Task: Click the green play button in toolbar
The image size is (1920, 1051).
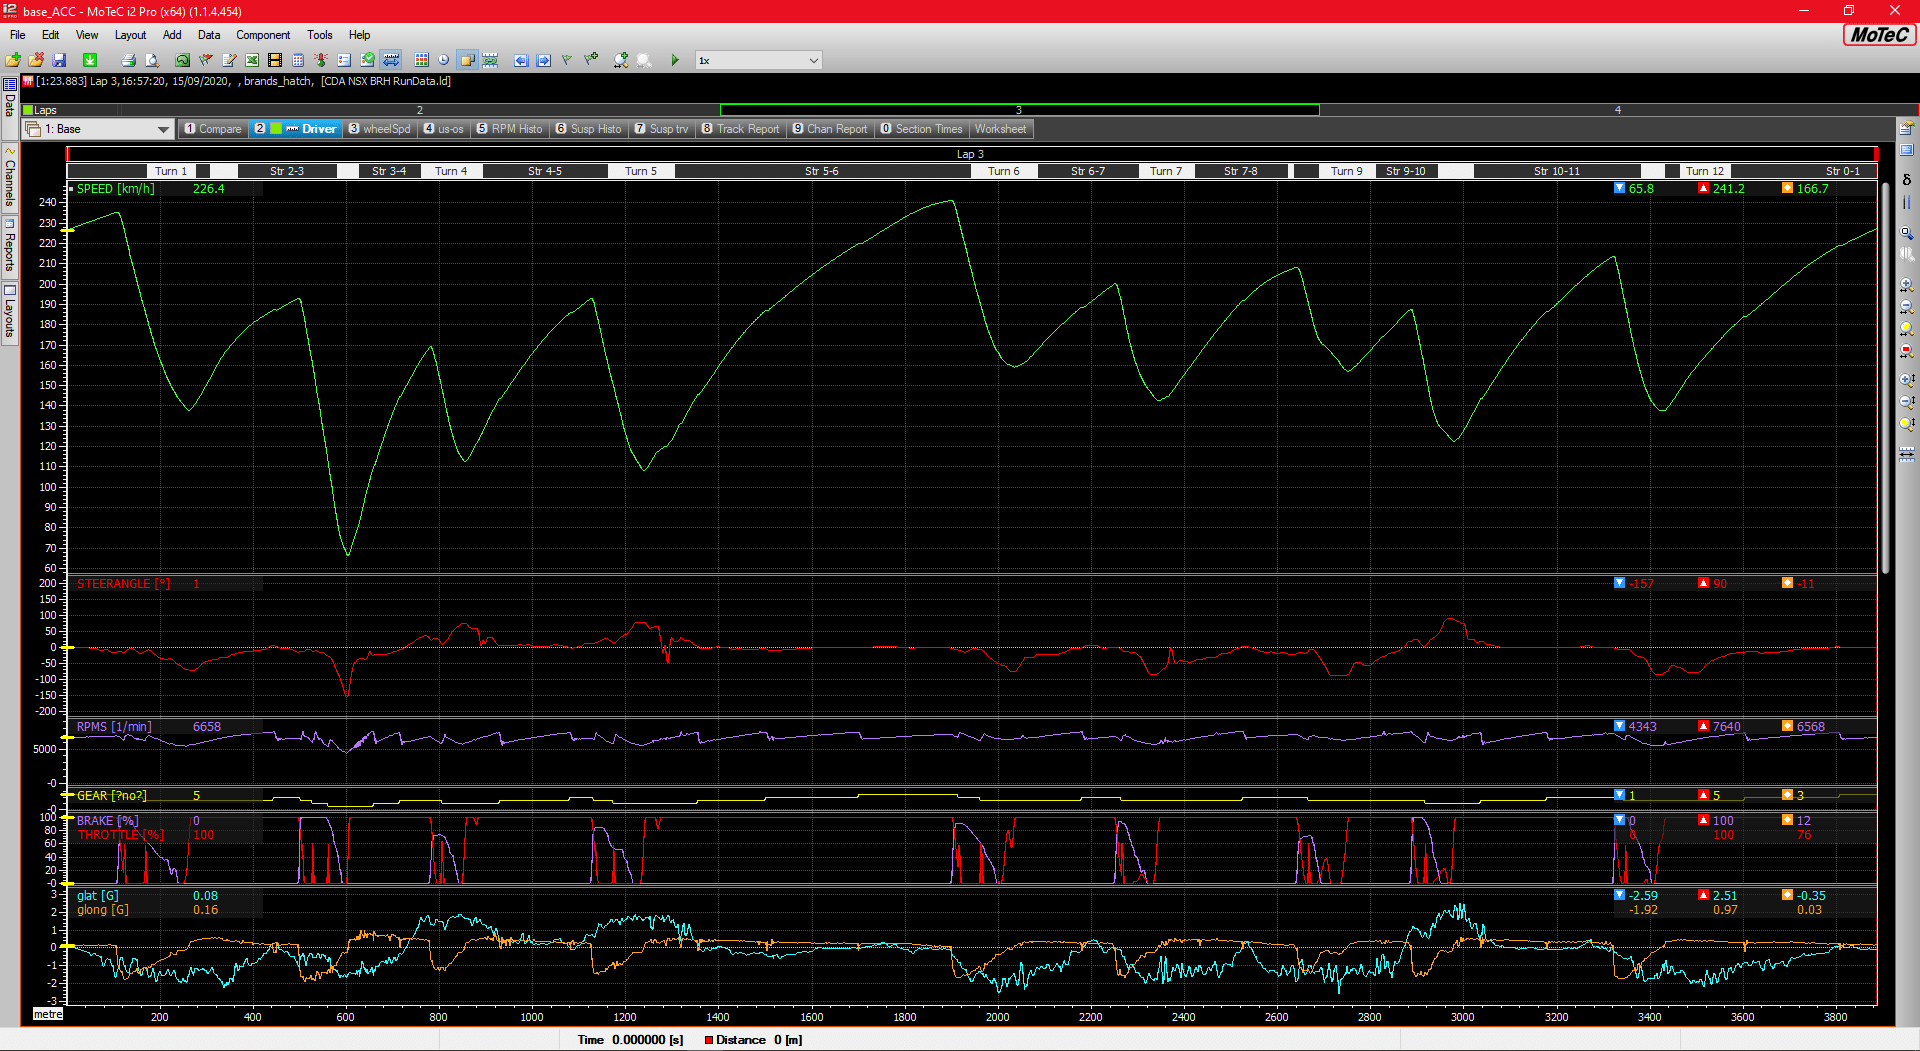Action: tap(675, 60)
